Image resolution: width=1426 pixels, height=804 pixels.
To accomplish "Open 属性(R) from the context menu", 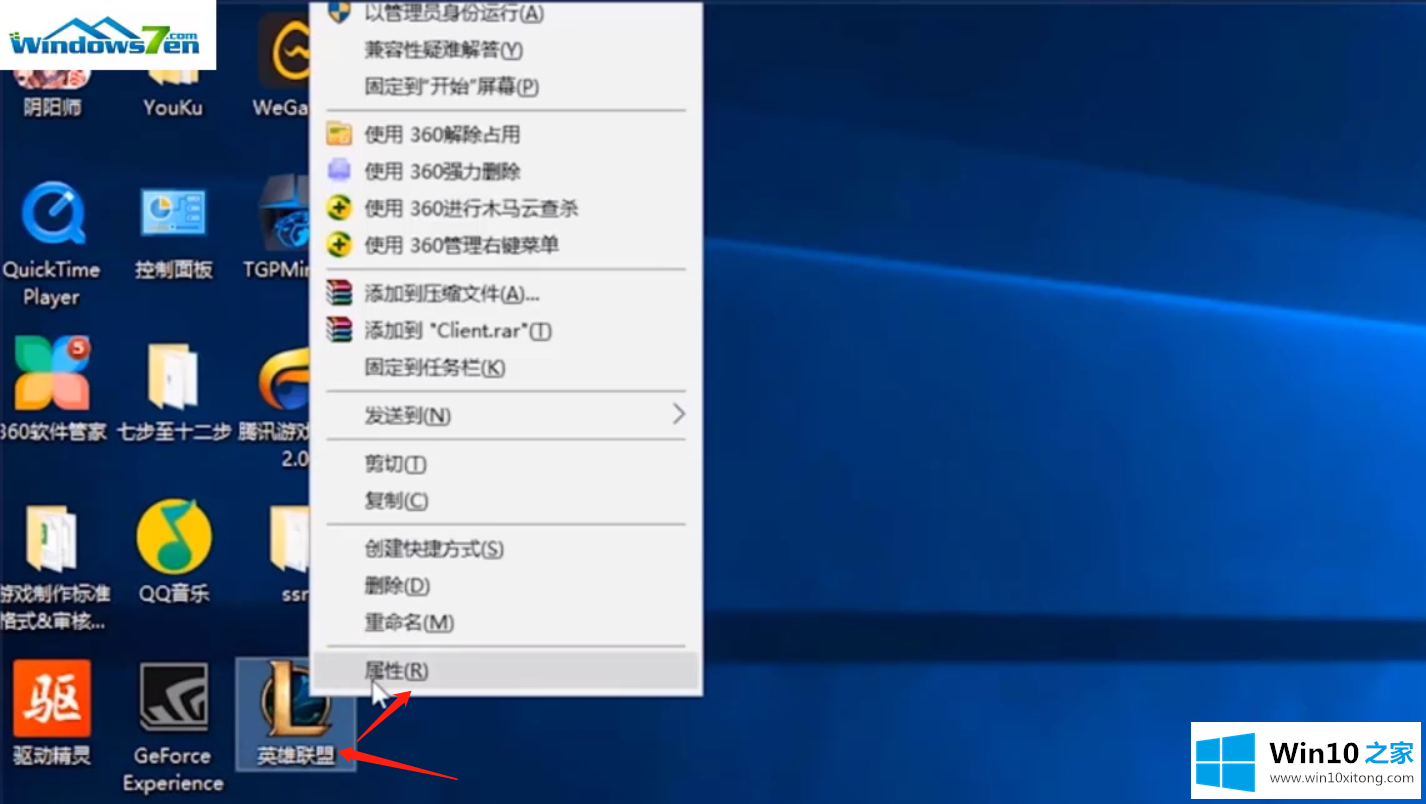I will click(506, 670).
